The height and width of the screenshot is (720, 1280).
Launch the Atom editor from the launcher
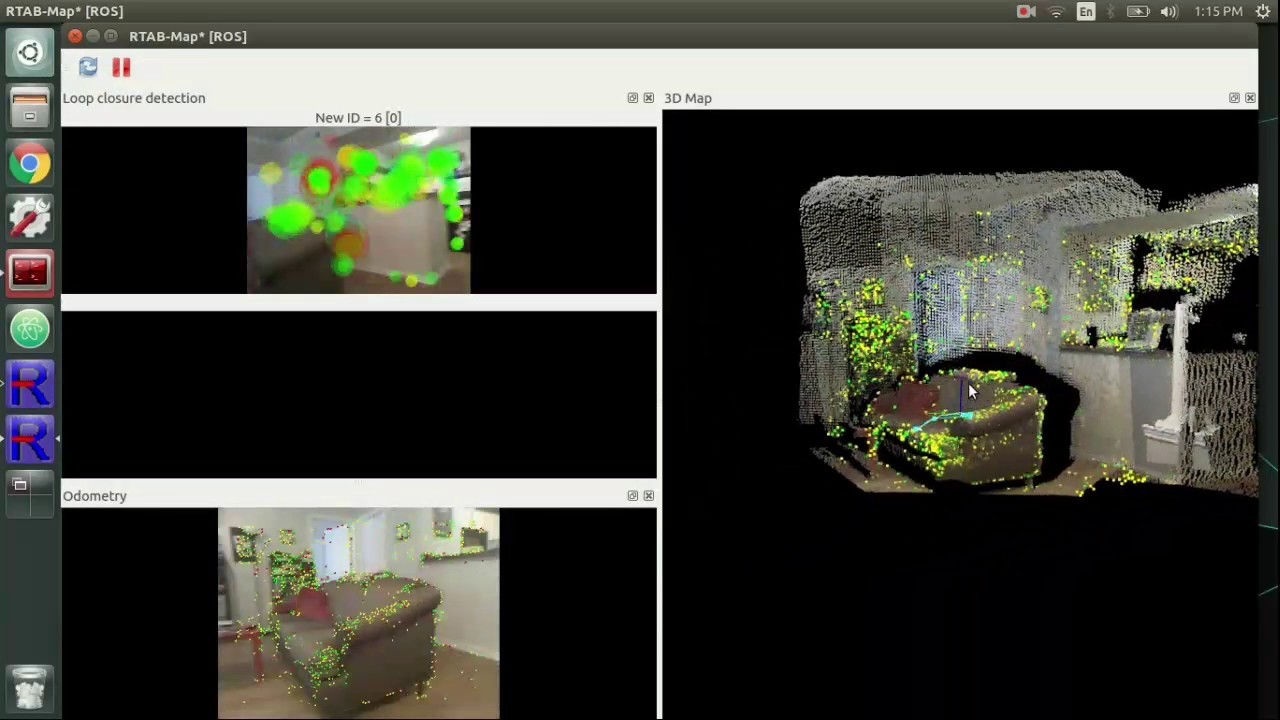point(30,328)
